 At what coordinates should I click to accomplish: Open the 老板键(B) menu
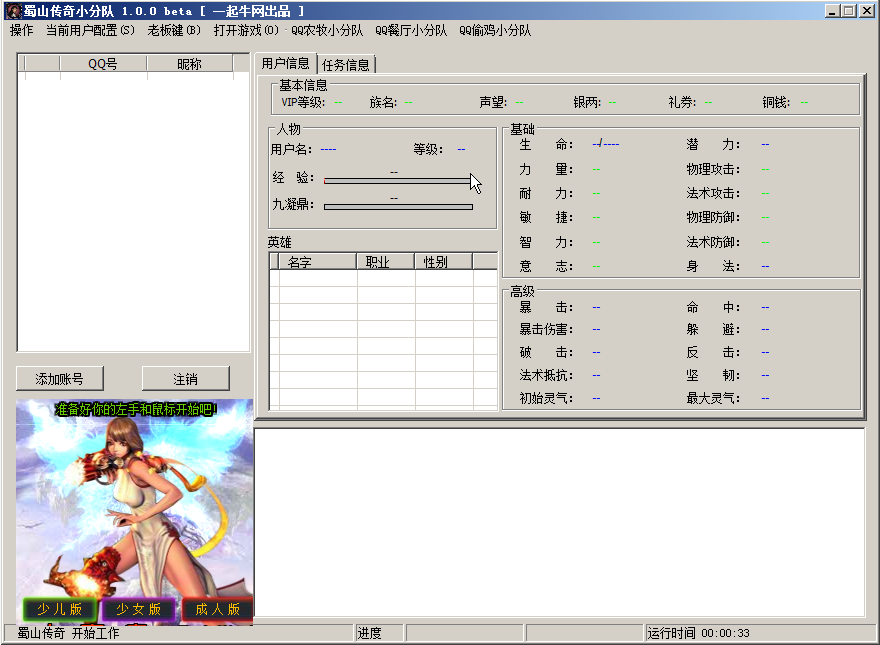(174, 30)
